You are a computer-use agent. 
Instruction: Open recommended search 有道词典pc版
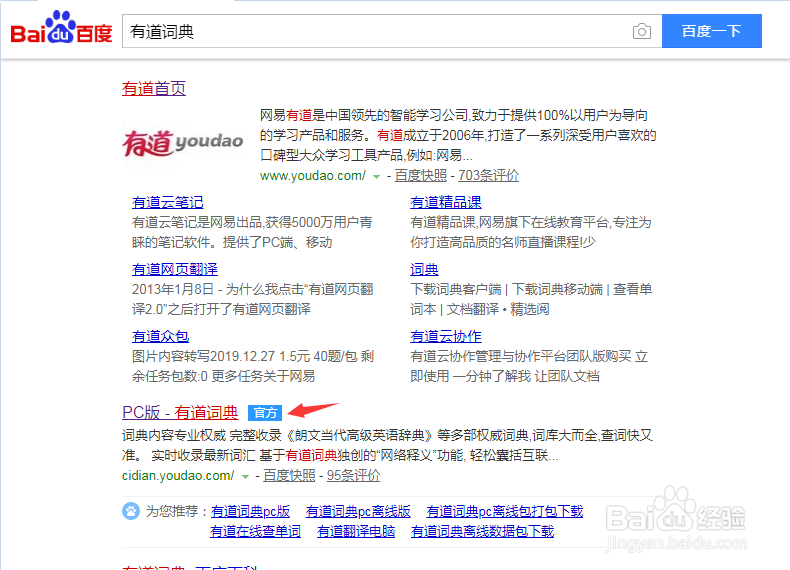[250, 512]
